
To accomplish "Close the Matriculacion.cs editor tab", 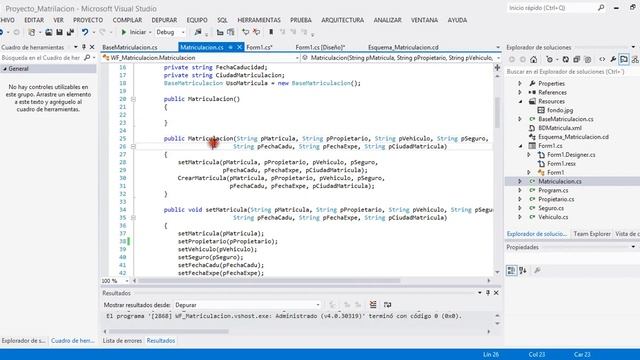I will (239, 47).
